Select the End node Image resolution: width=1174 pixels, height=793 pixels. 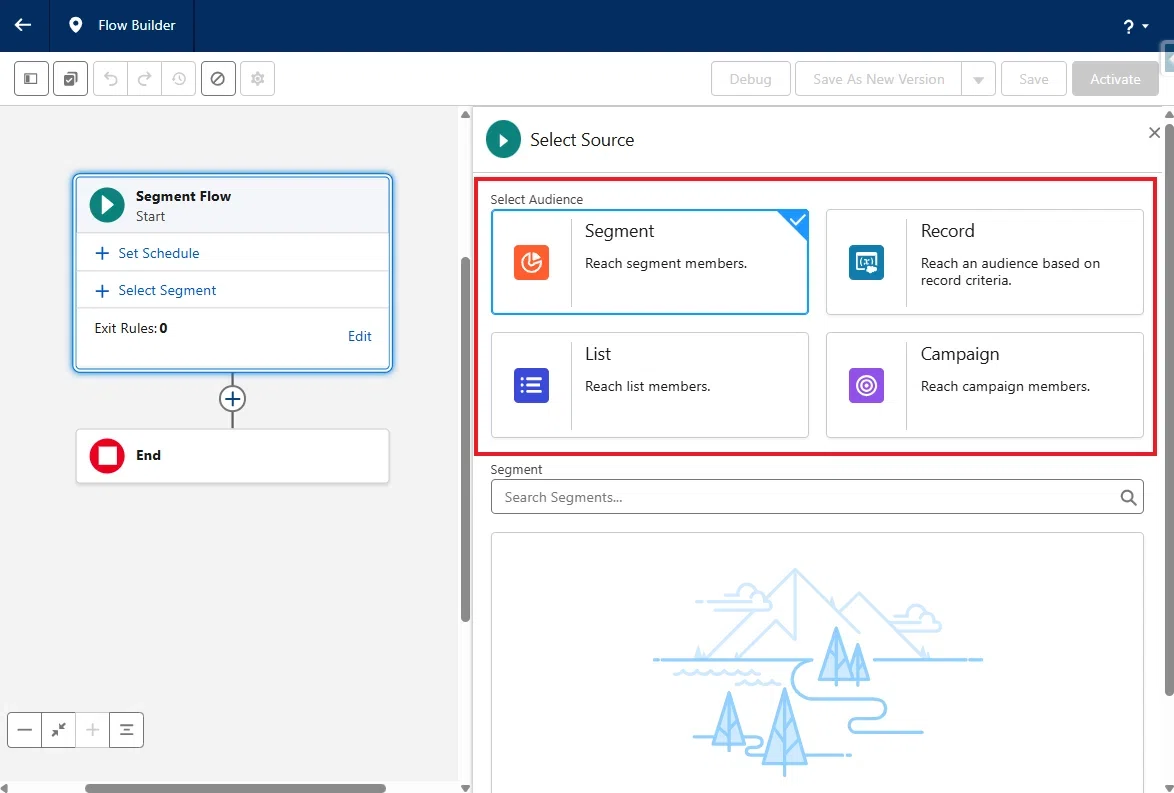[232, 455]
